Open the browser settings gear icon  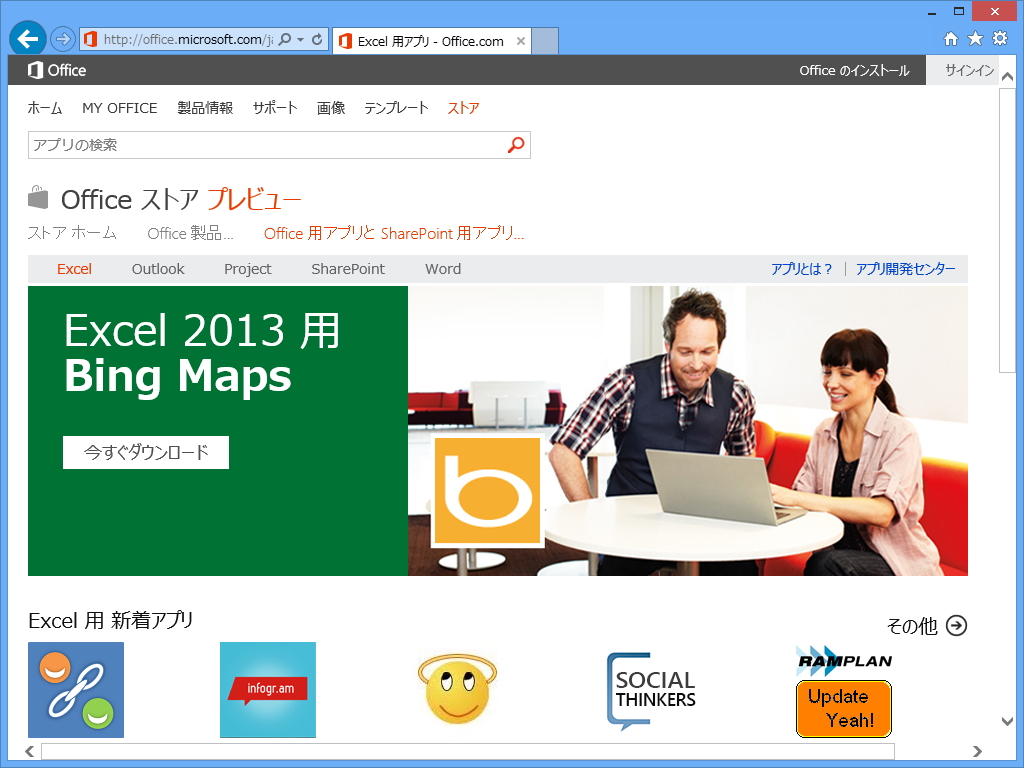(999, 38)
